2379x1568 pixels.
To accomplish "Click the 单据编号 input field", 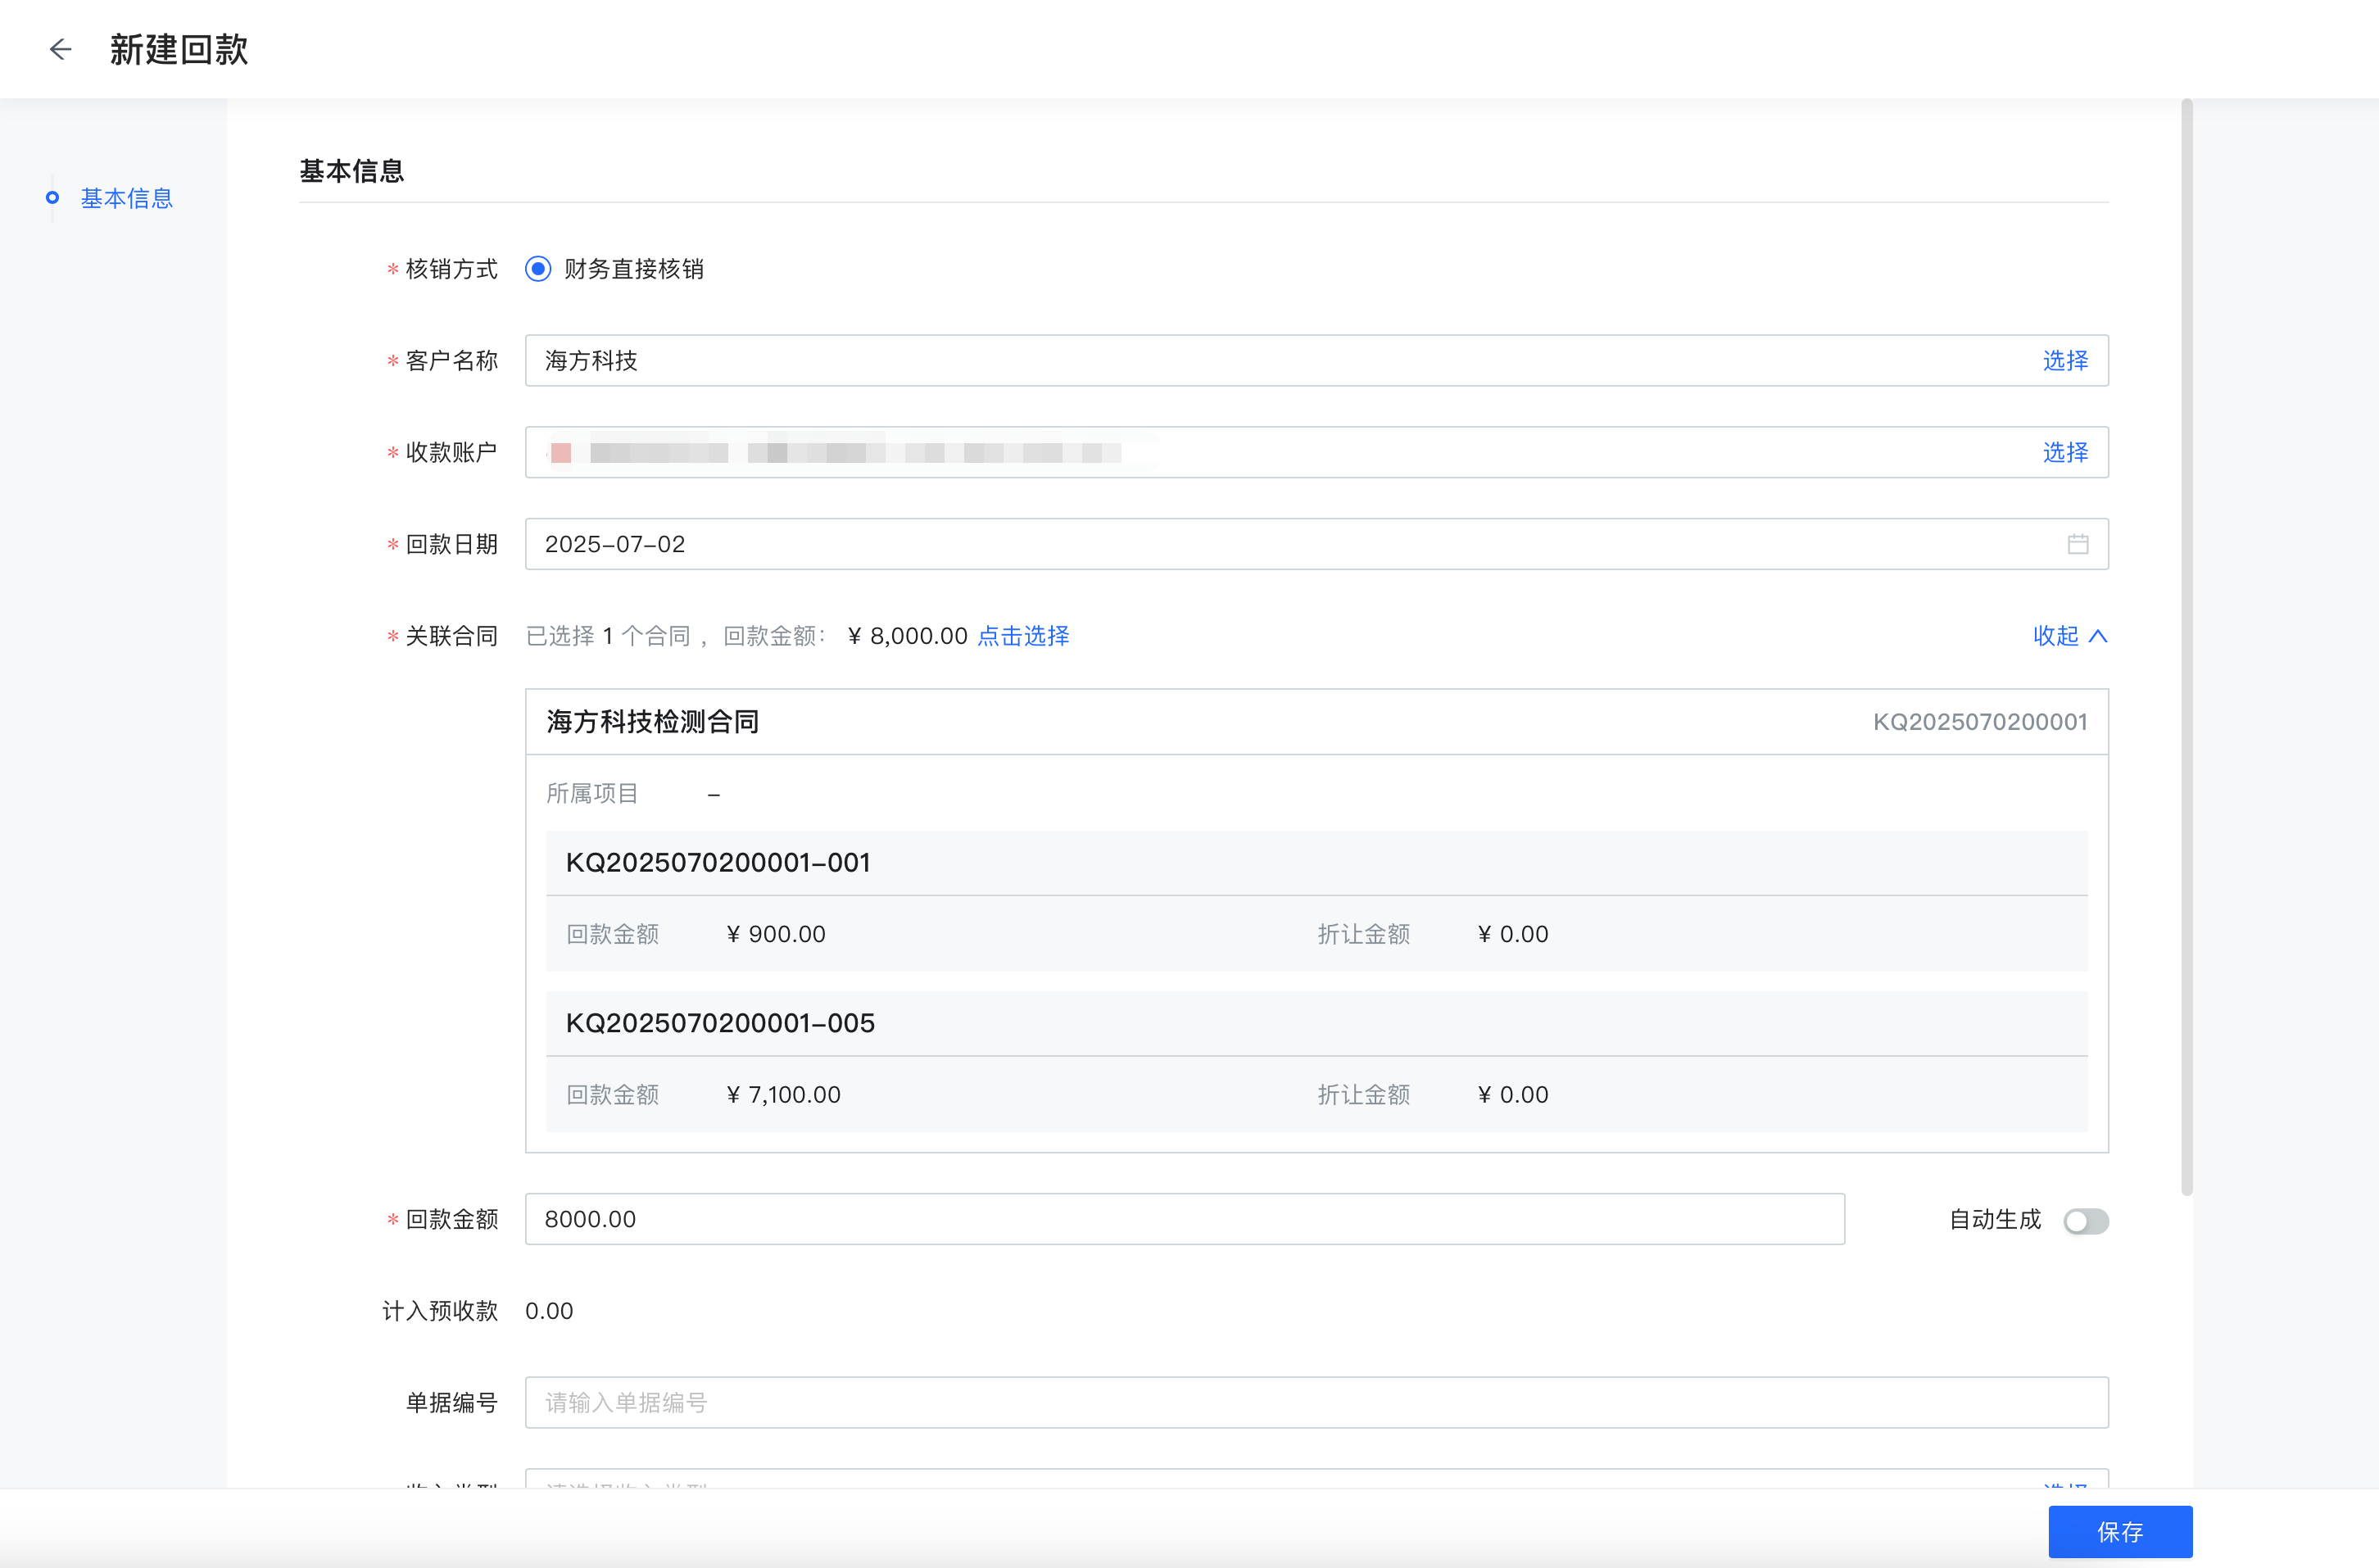I will point(1316,1402).
